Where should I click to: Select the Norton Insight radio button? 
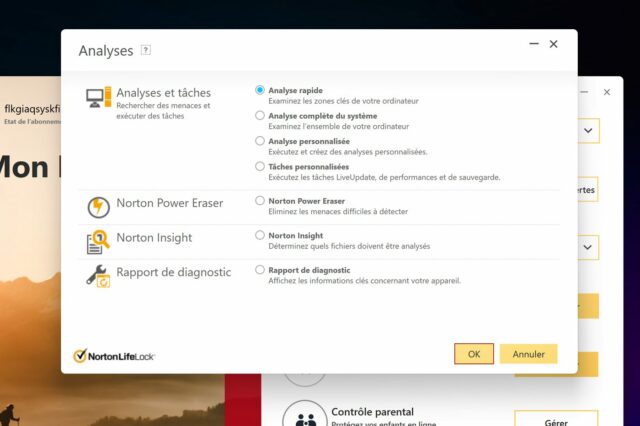point(260,235)
